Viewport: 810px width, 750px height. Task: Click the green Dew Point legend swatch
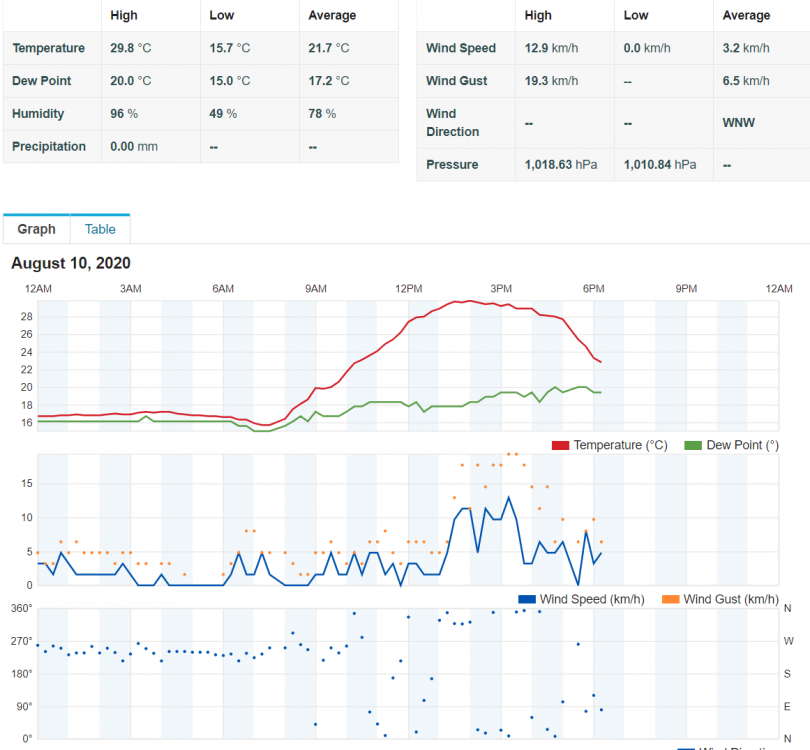point(693,445)
